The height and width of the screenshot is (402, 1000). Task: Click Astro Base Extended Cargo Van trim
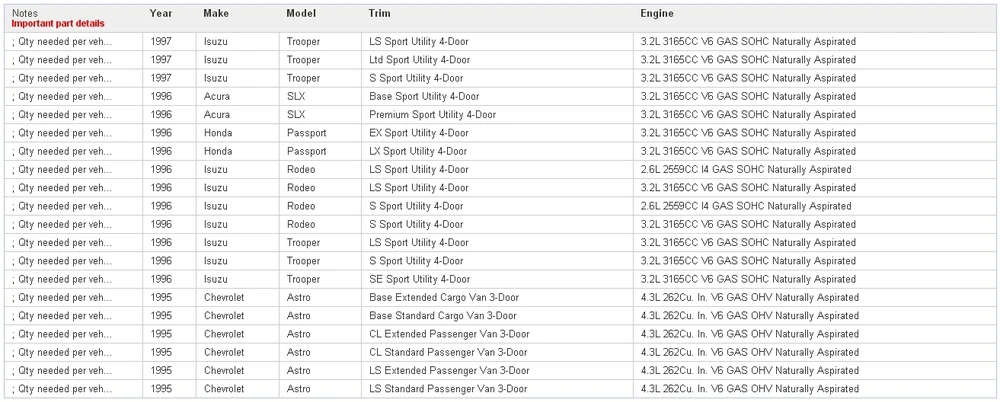[x=444, y=297]
